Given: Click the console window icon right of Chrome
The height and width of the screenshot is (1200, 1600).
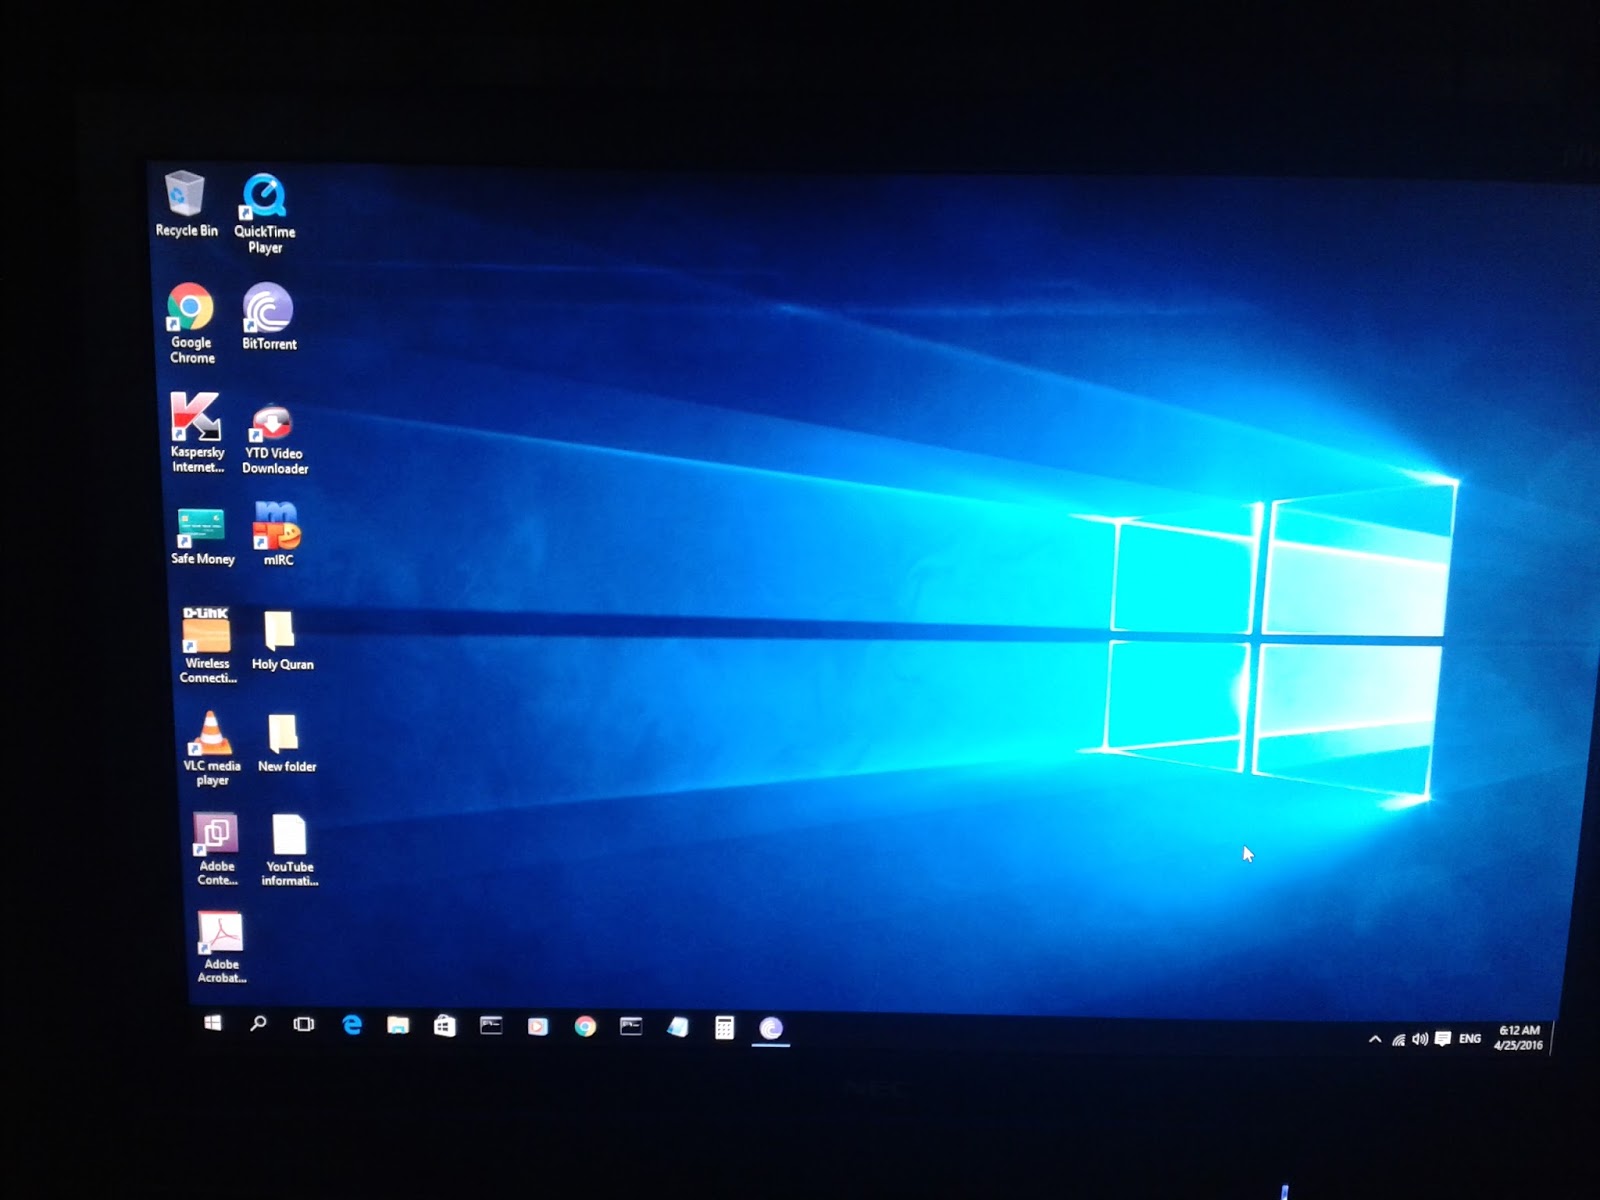Looking at the screenshot, I should pyautogui.click(x=631, y=1027).
